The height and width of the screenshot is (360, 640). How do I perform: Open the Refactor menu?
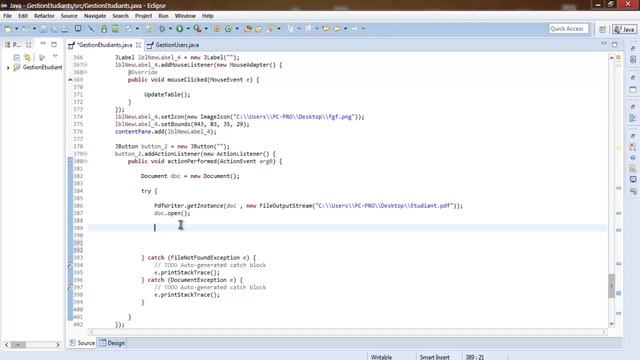(x=44, y=16)
